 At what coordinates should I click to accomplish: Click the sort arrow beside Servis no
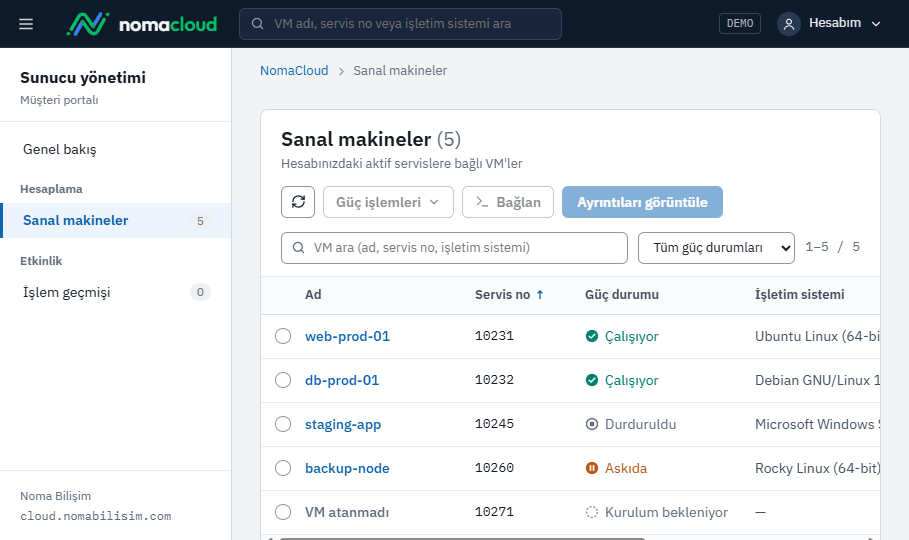click(540, 295)
